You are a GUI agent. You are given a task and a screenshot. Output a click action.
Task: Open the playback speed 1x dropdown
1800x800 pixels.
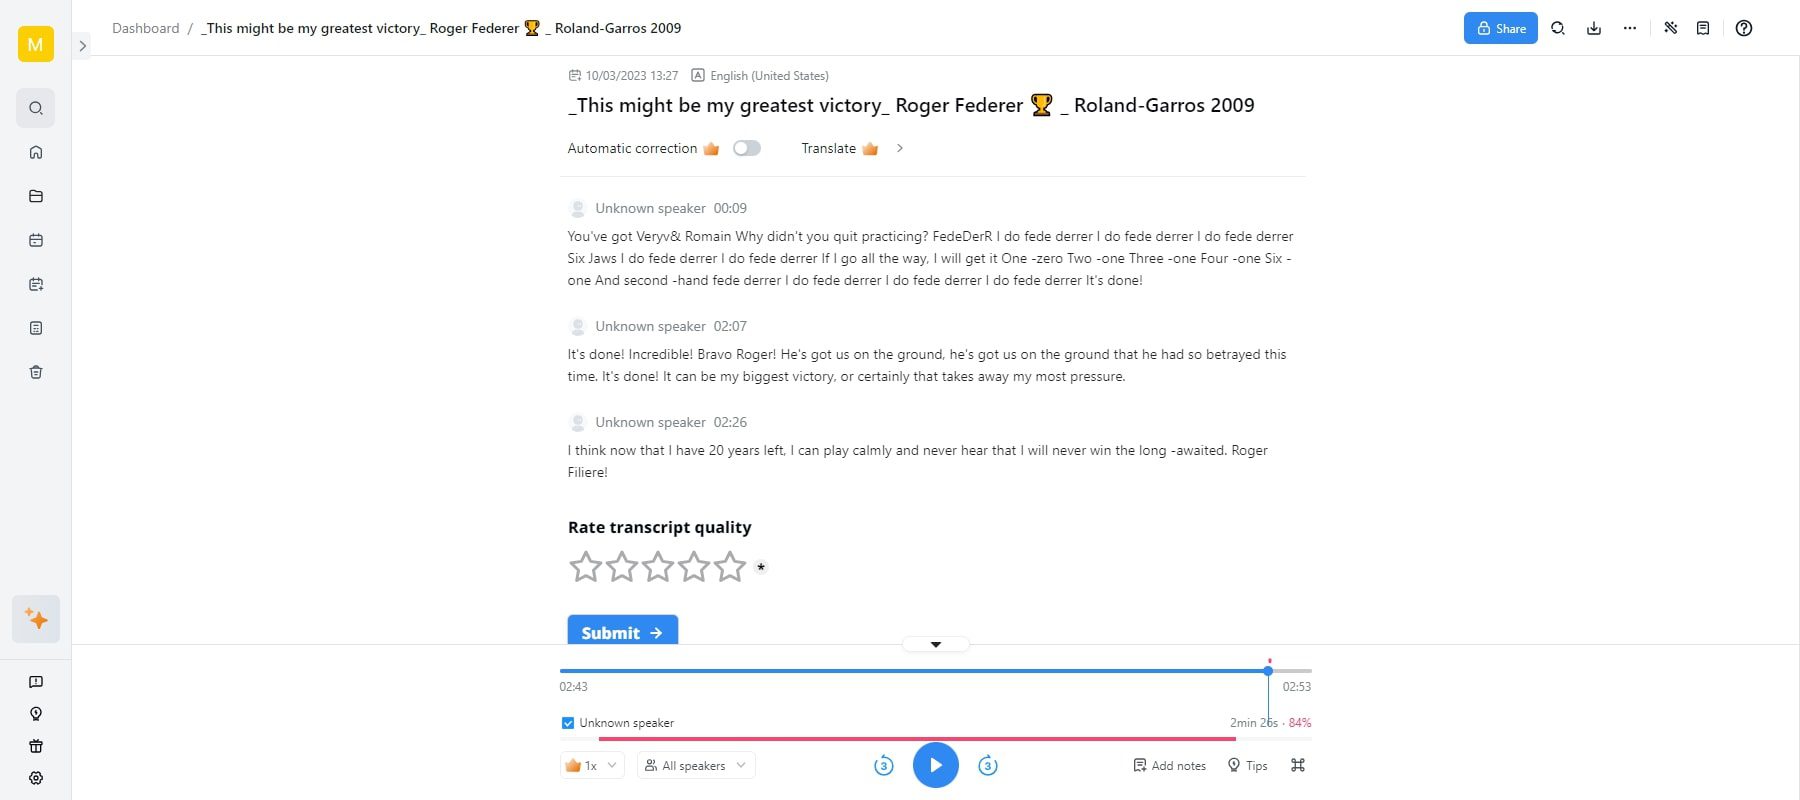591,765
